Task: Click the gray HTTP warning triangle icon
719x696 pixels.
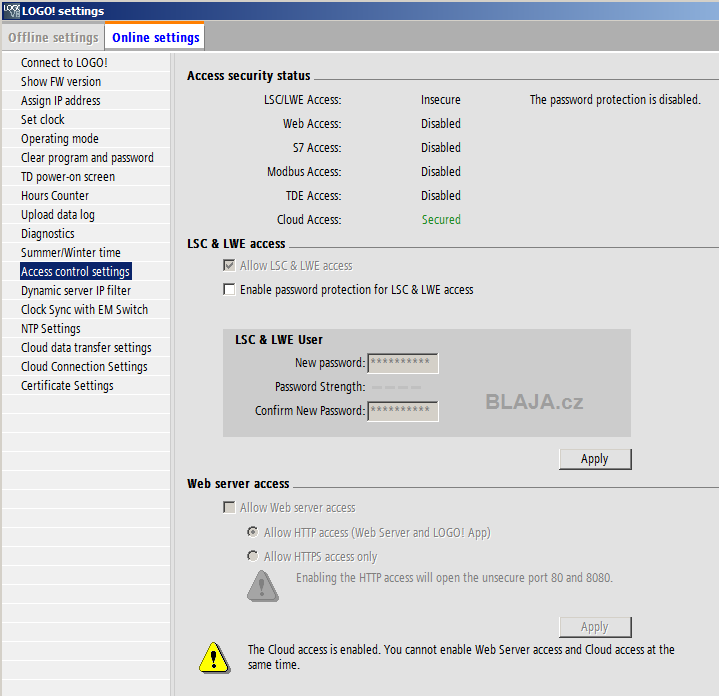Action: 262,586
